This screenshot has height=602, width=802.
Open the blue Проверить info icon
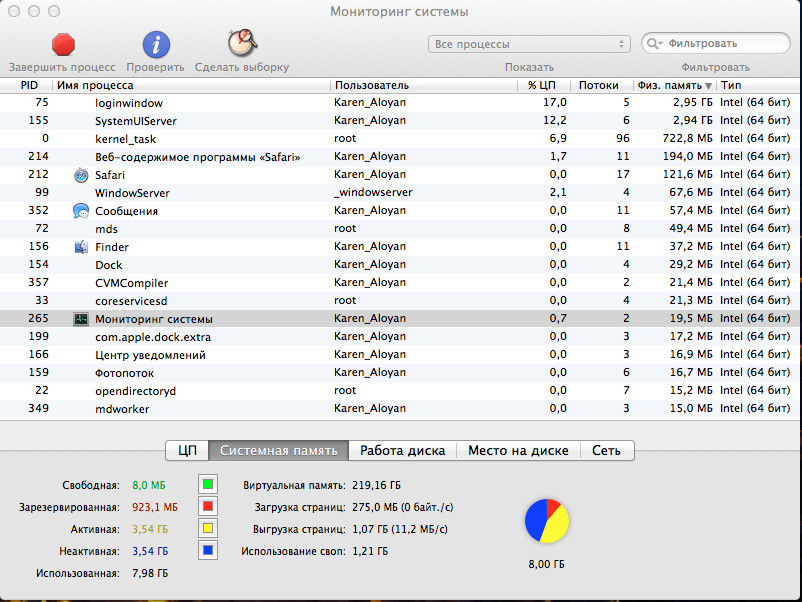(156, 44)
